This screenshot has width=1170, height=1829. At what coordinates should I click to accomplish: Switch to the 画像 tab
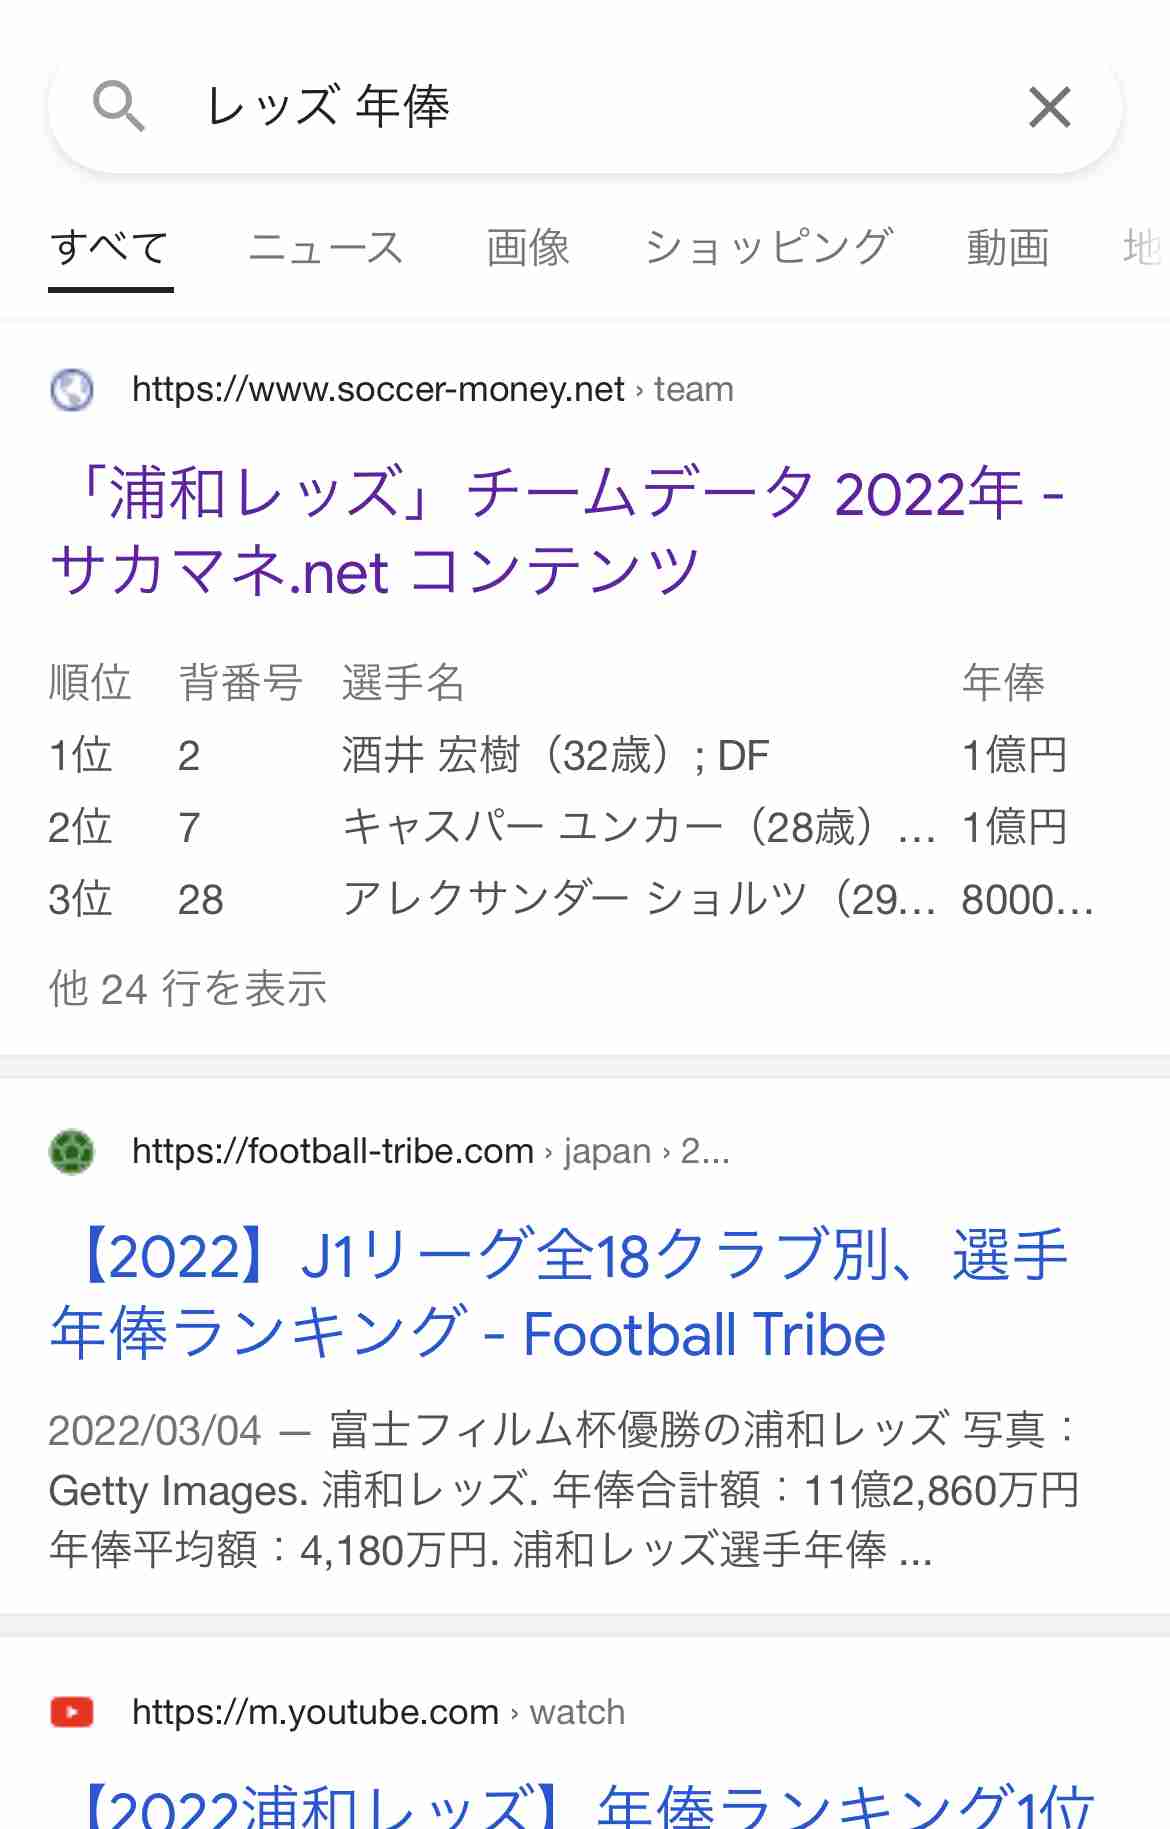point(528,248)
